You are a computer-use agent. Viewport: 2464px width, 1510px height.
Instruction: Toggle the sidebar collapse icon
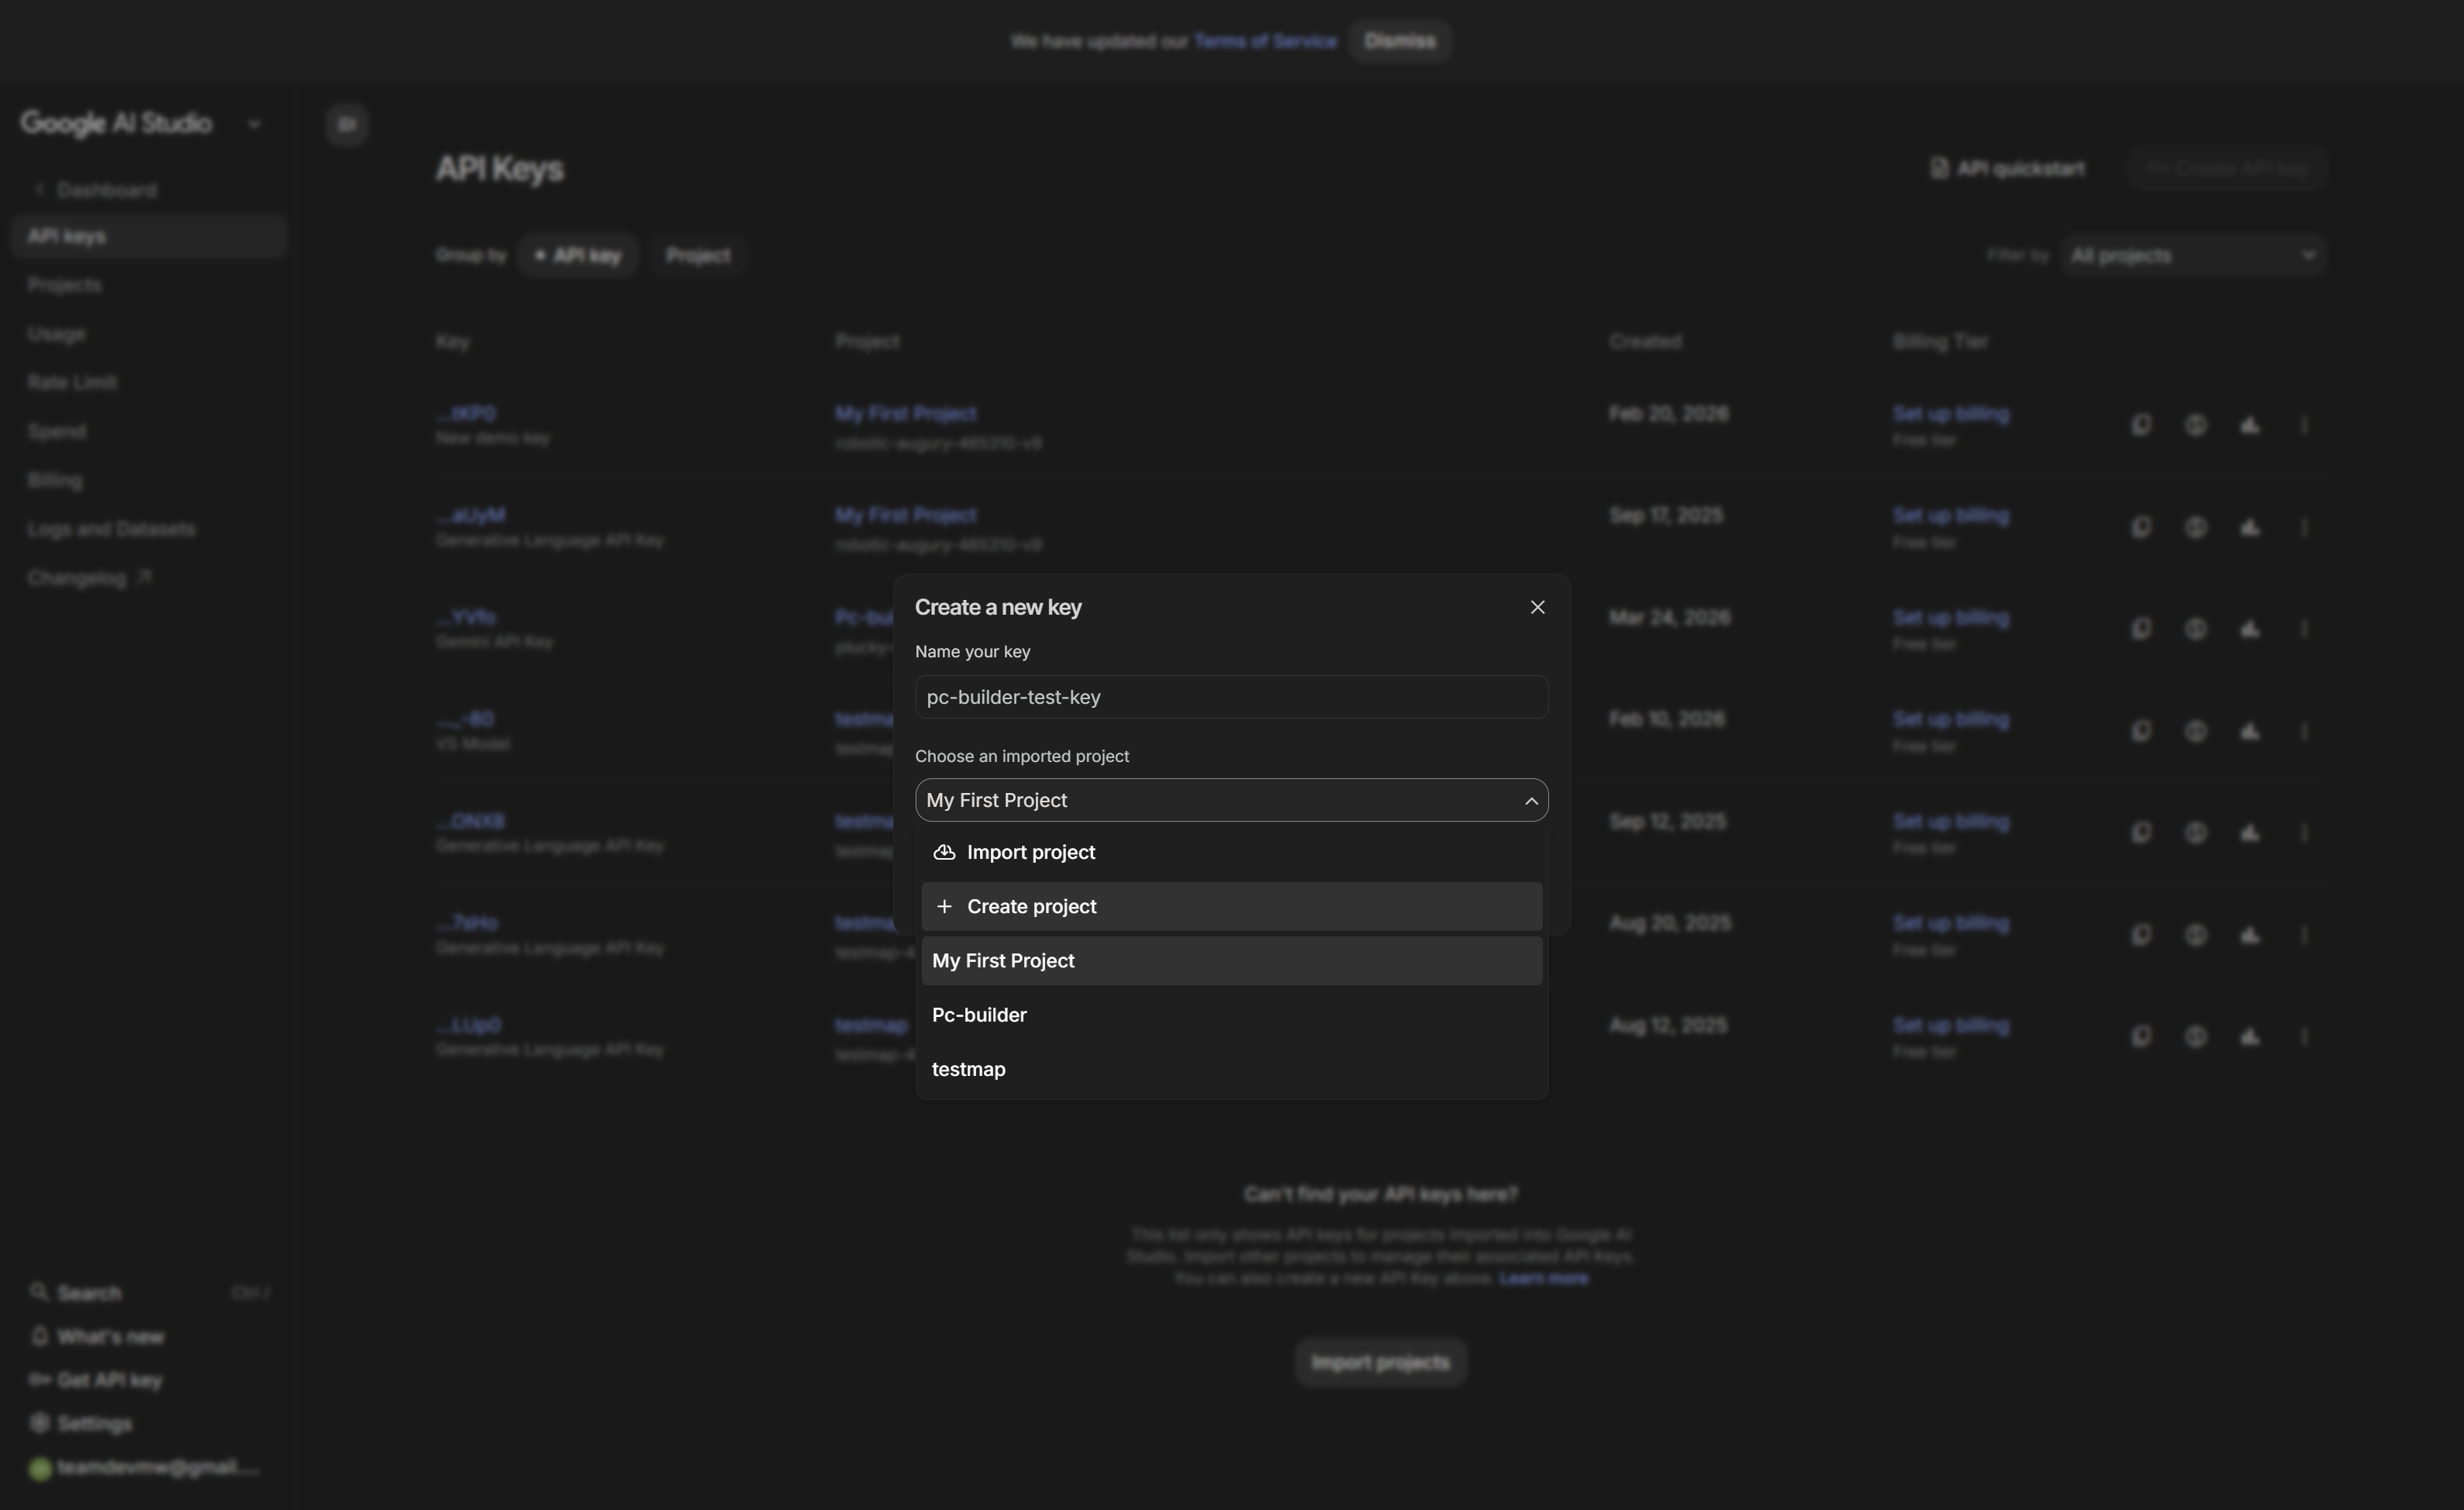click(x=347, y=124)
